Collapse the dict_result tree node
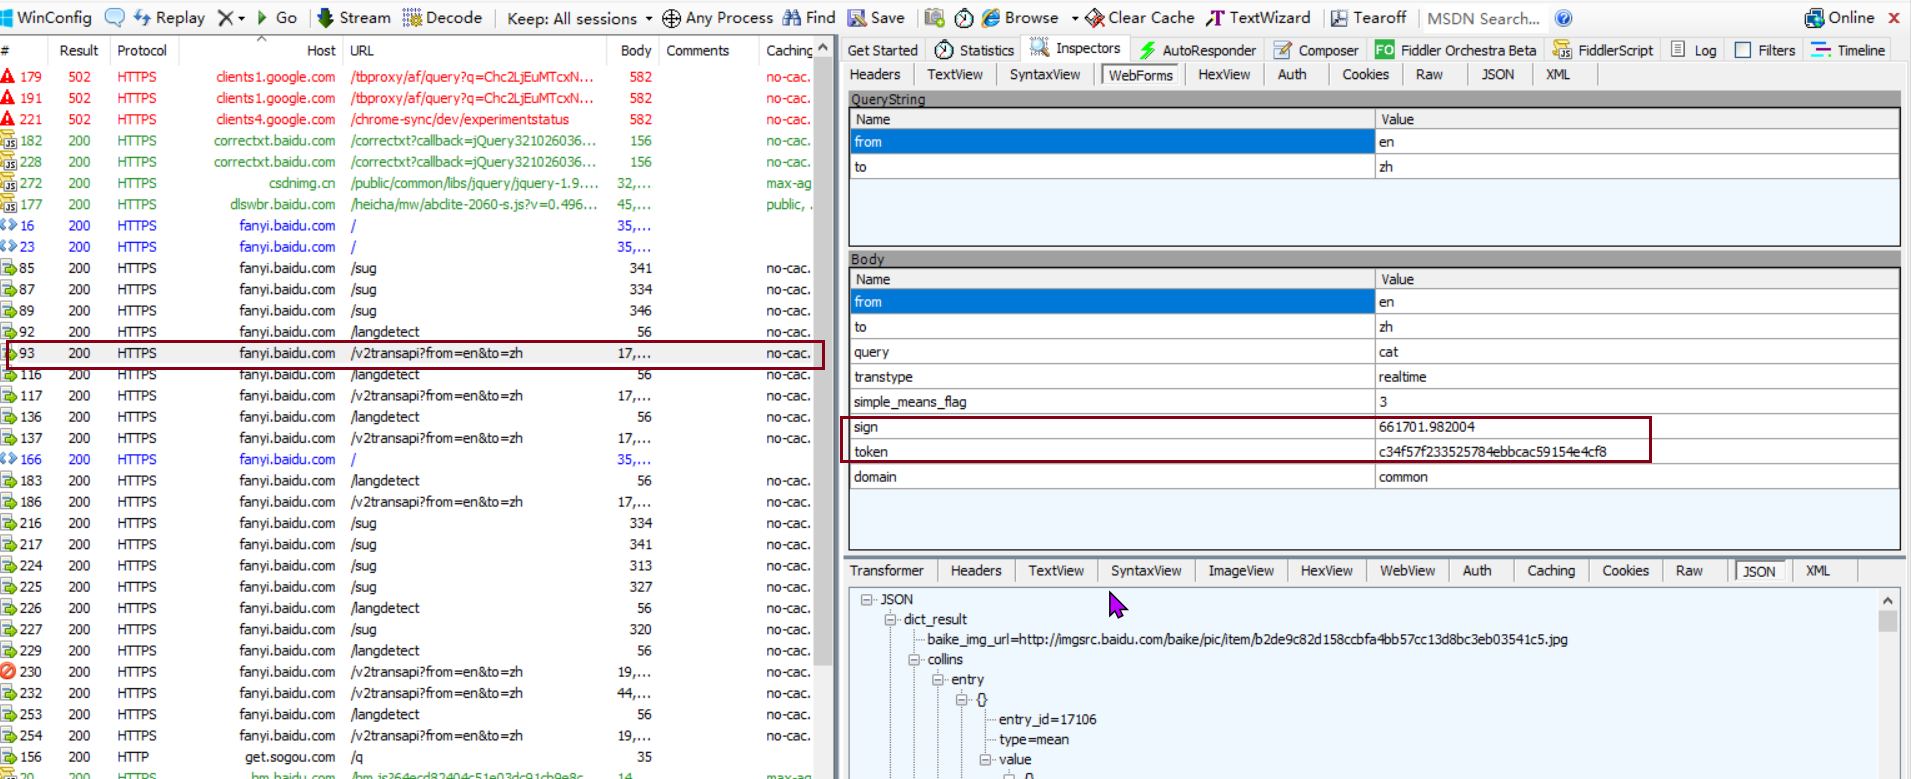This screenshot has height=779, width=1911. click(890, 619)
